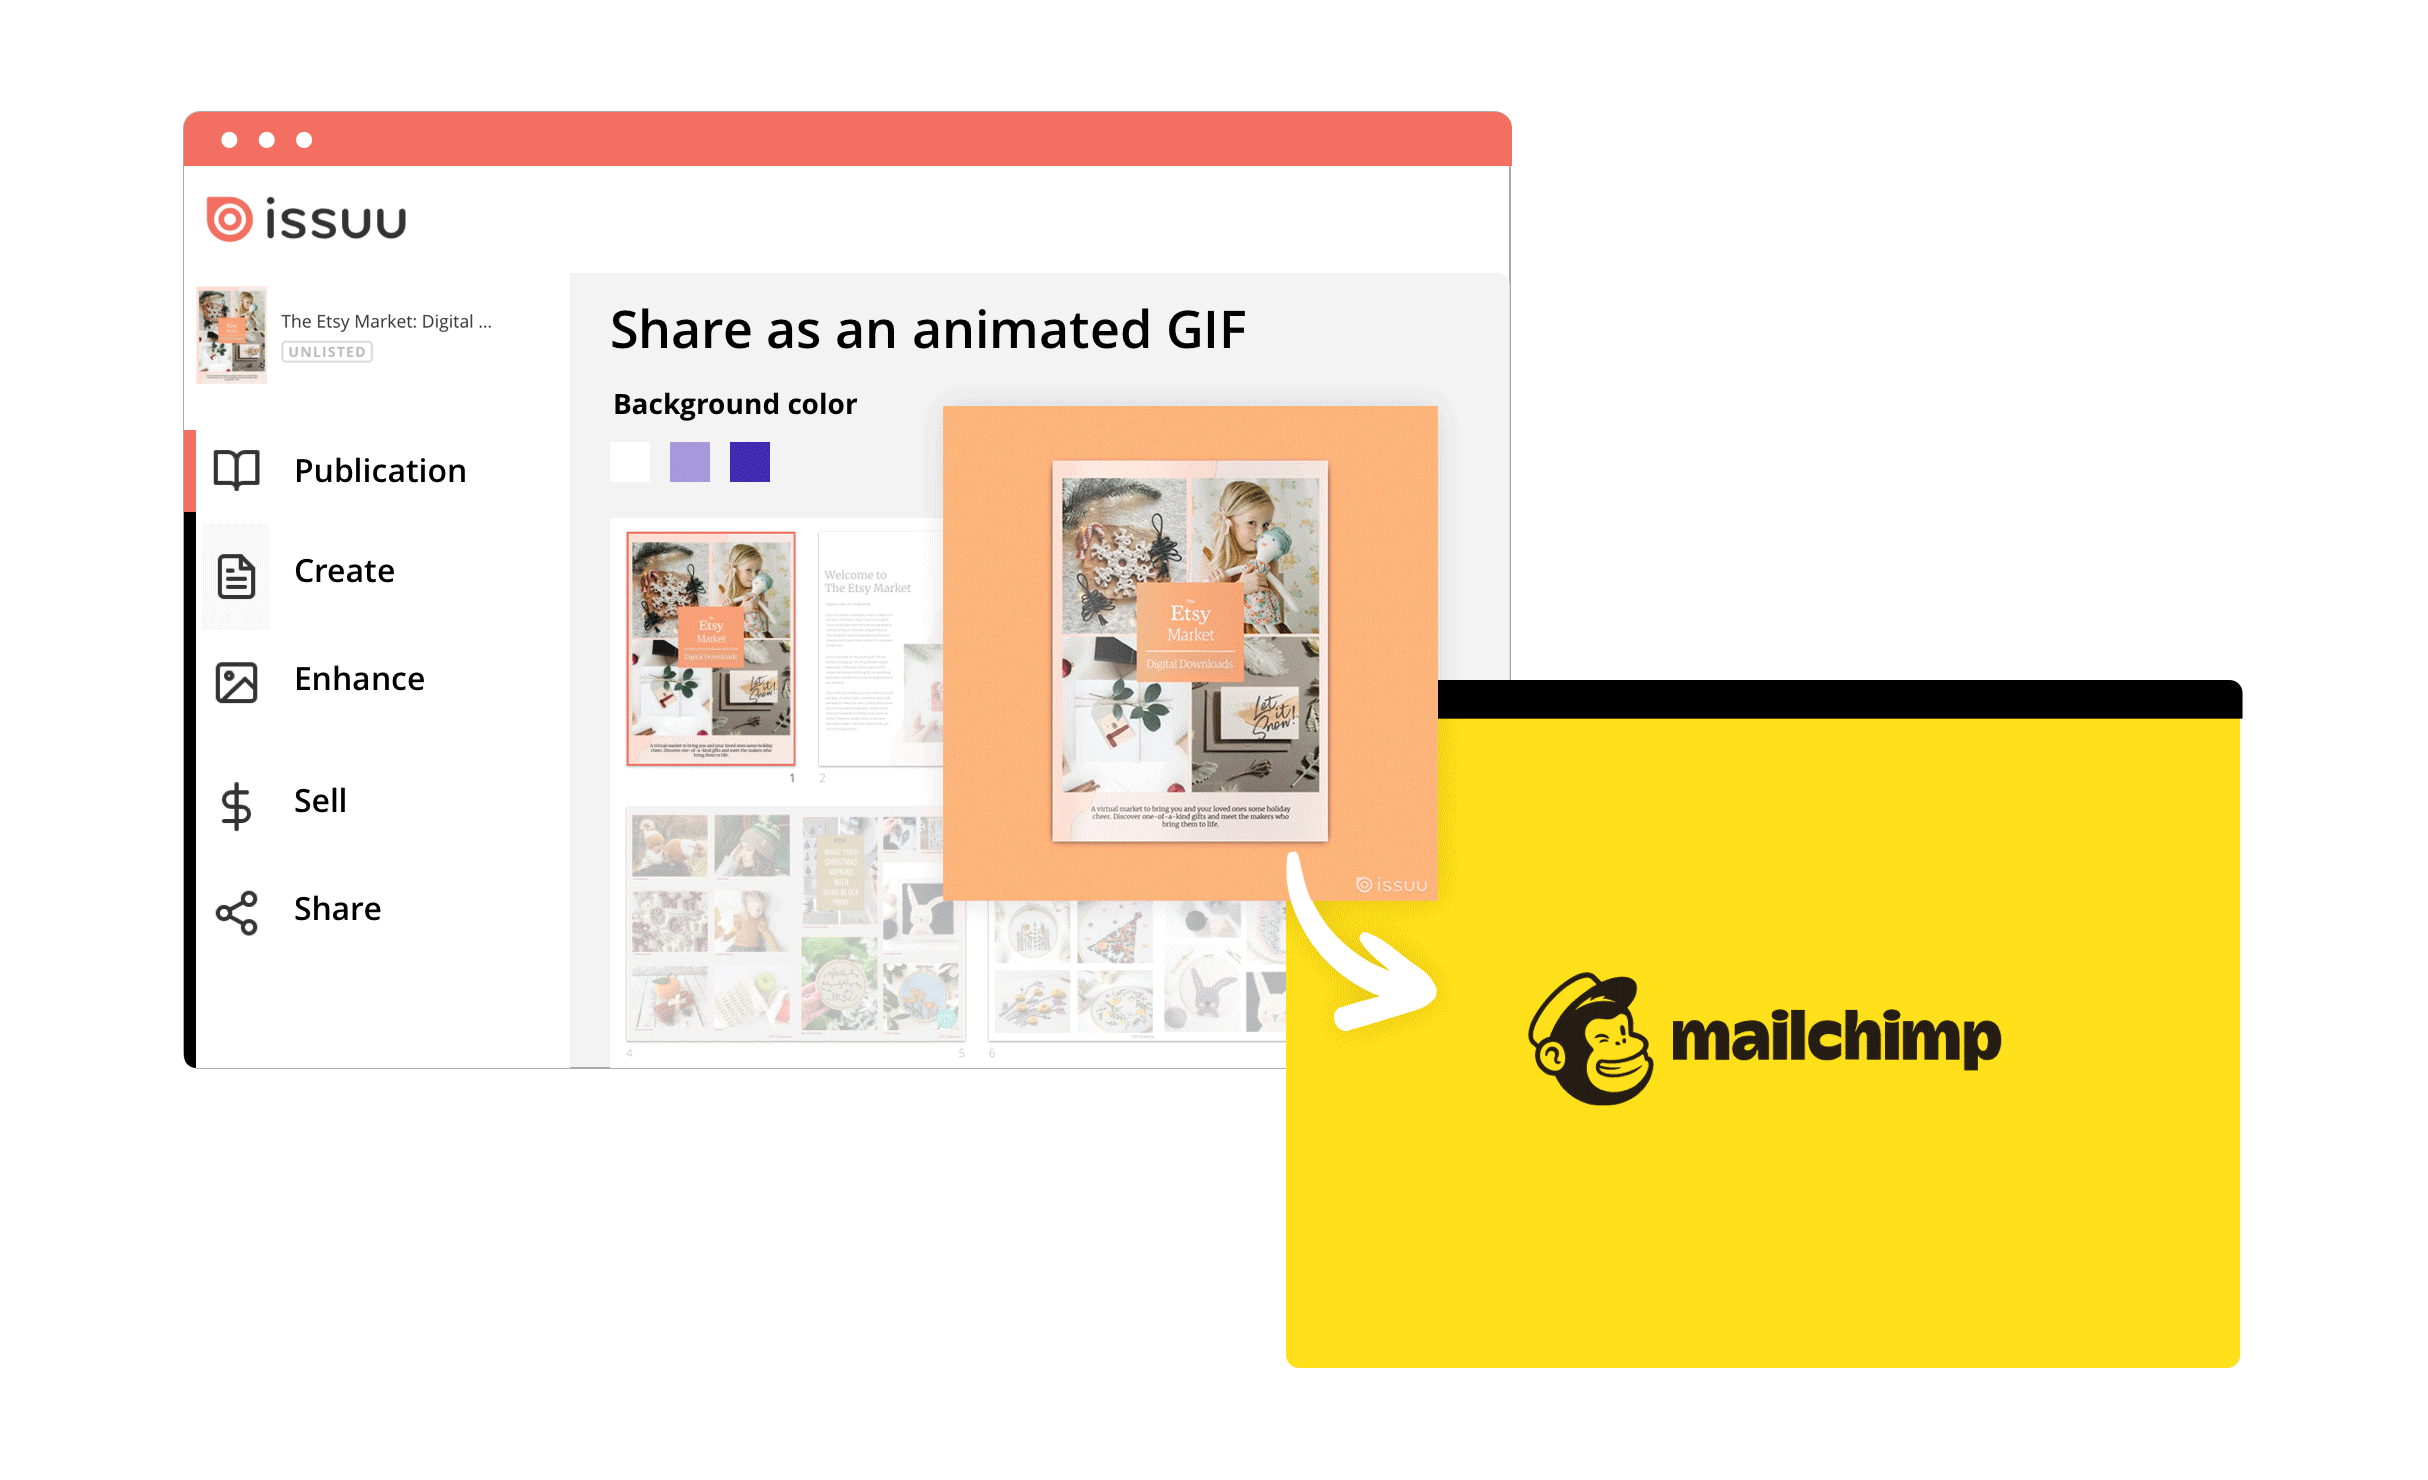Screen dimensions: 2428x1480
Task: Expand the Share as animated GIF panel
Action: 928,324
